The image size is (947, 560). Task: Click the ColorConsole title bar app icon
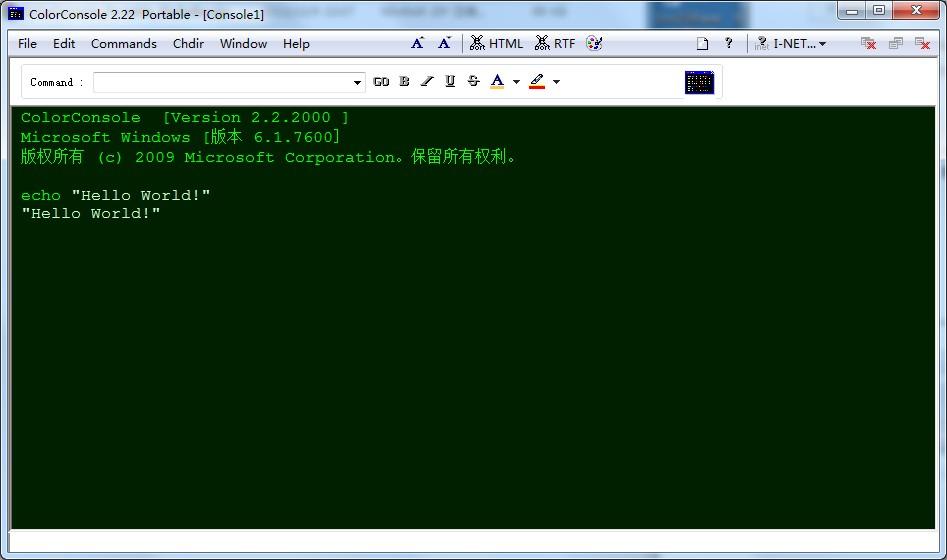(16, 13)
